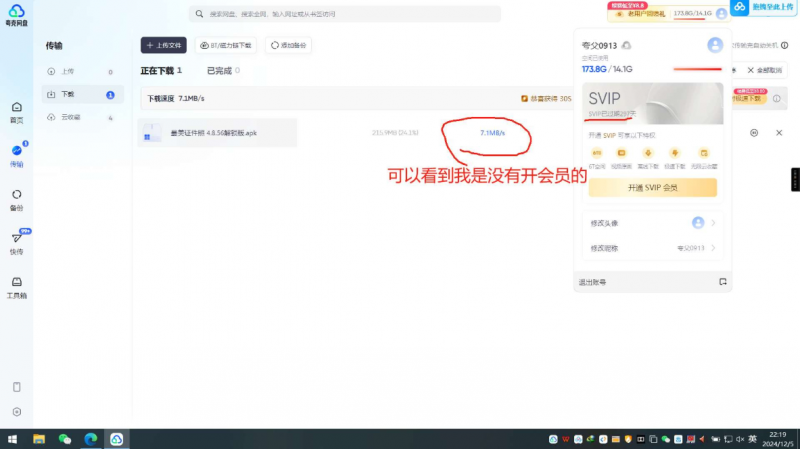Switch to the 已完成 tab
Screen dimensions: 800x449
coord(219,71)
